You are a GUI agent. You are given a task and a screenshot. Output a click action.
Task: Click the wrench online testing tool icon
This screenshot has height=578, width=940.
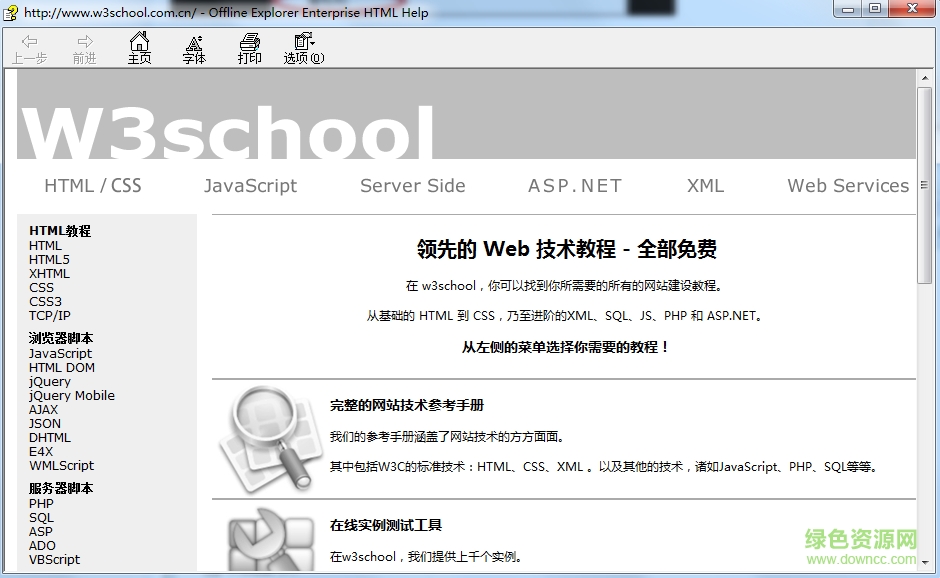pos(269,537)
